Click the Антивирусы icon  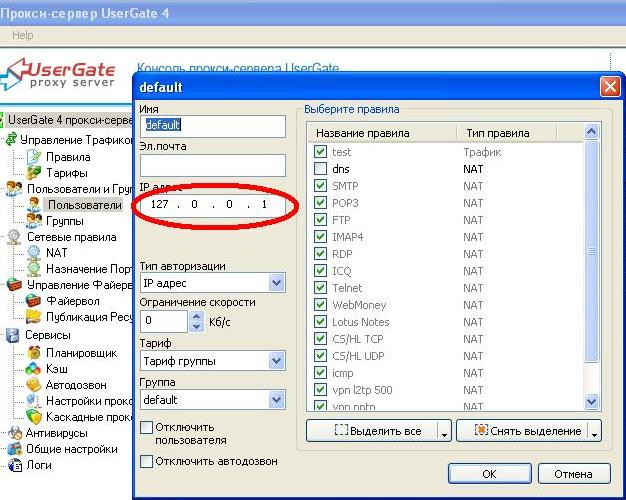(15, 433)
